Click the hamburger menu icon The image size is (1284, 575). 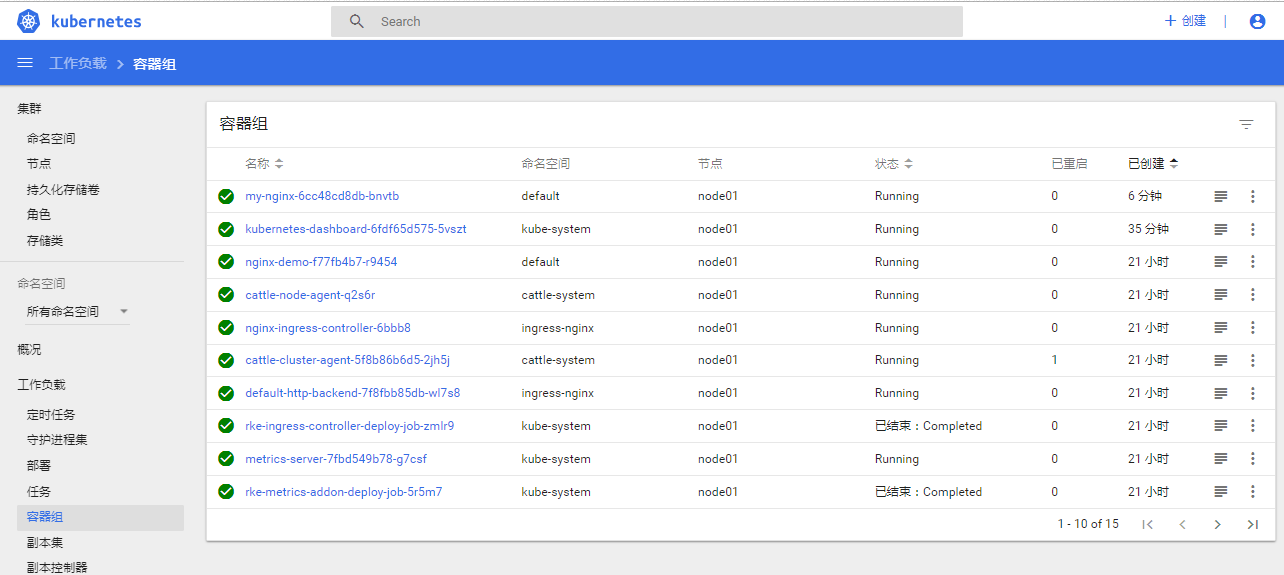tap(25, 63)
